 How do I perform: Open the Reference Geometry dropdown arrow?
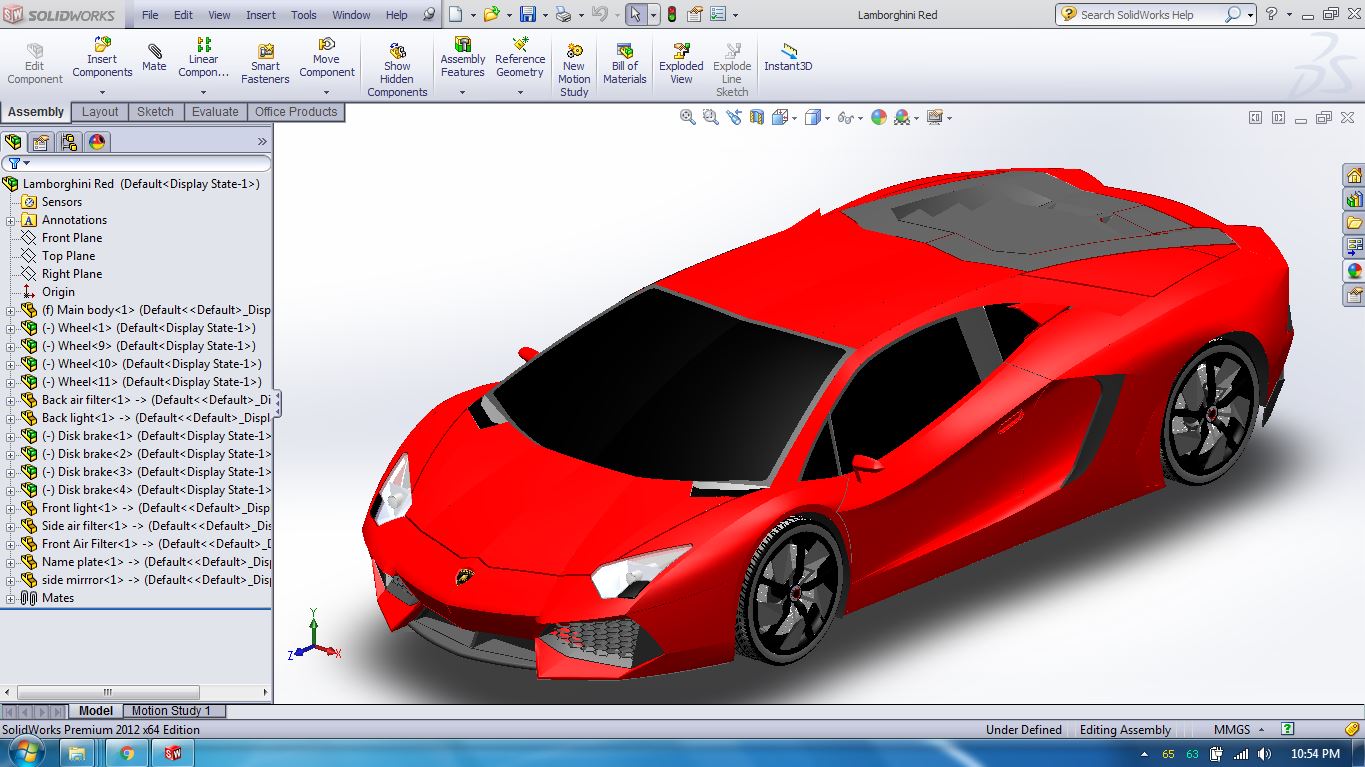520,93
